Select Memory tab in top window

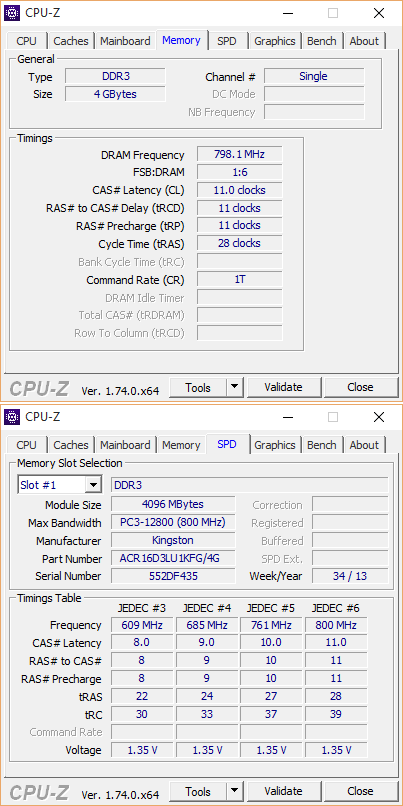(x=181, y=40)
